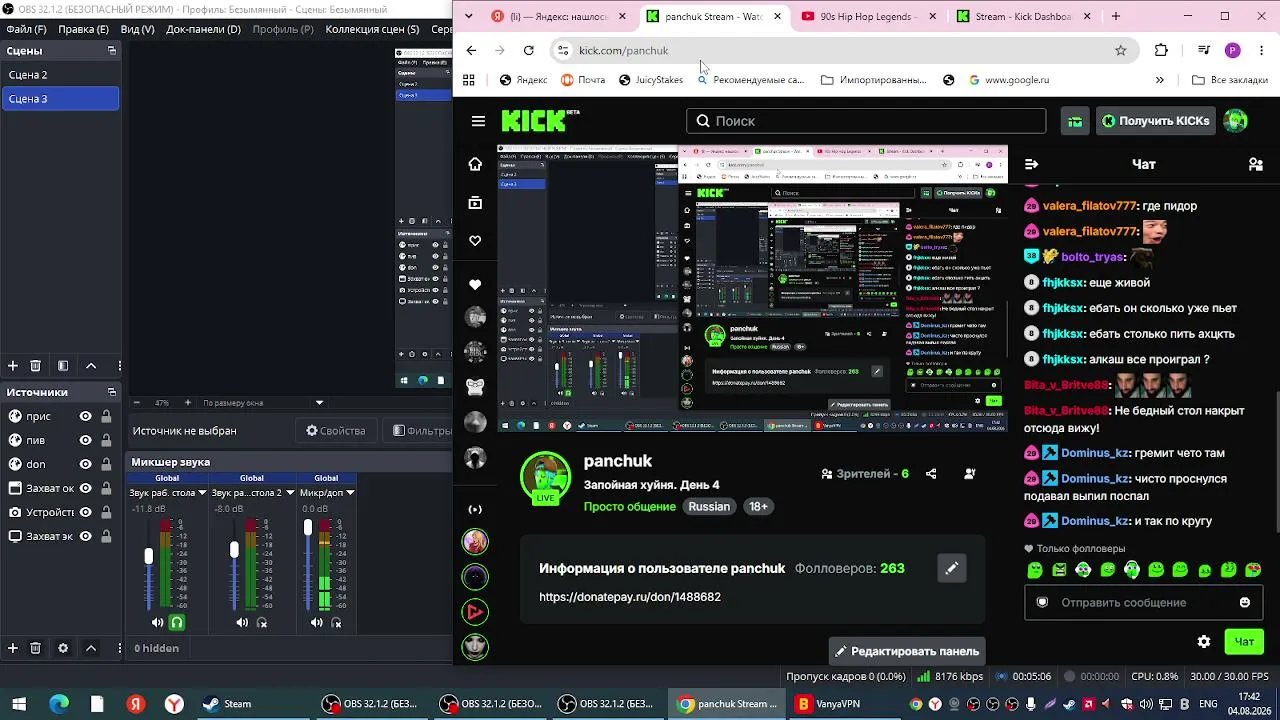
Task: Show more bookmarks with chevron
Action: pos(1160,80)
